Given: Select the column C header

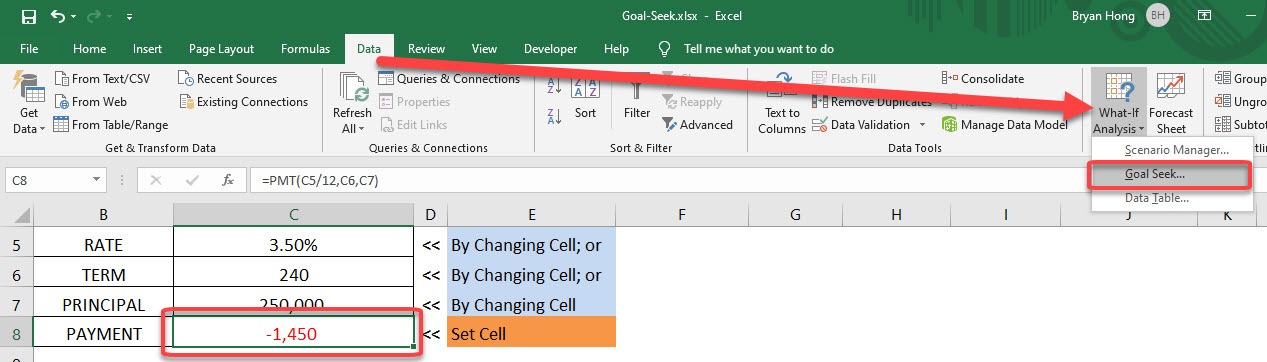Looking at the screenshot, I should coord(293,215).
